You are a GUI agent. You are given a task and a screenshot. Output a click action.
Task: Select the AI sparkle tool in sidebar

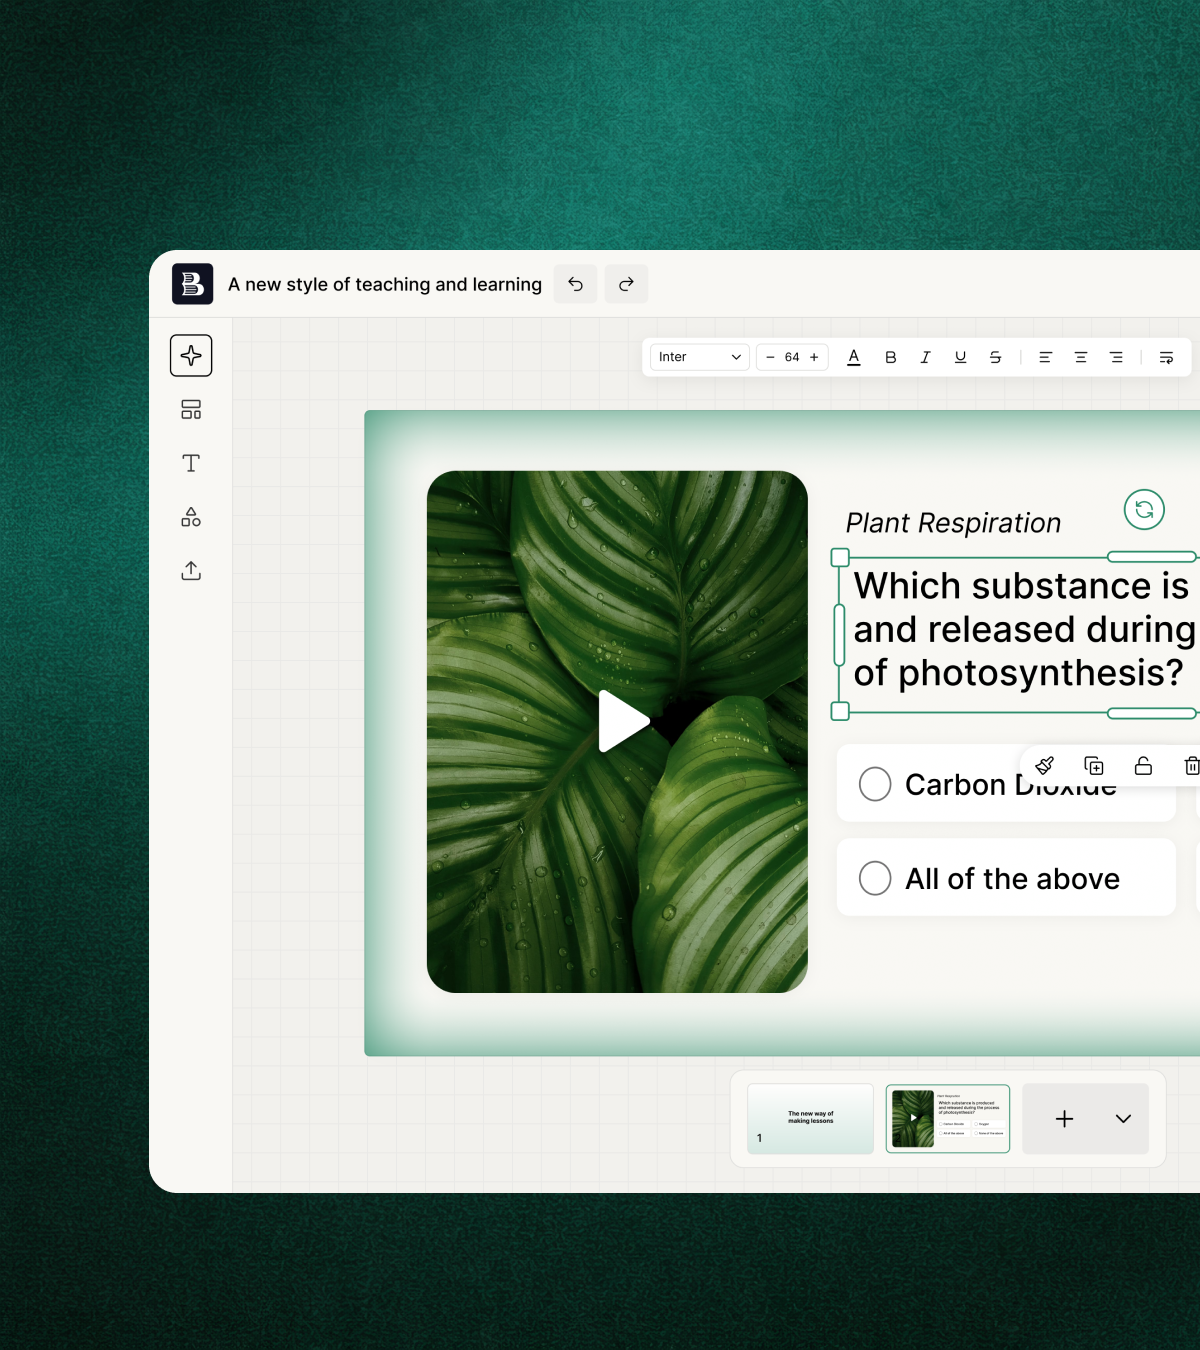[x=190, y=355]
